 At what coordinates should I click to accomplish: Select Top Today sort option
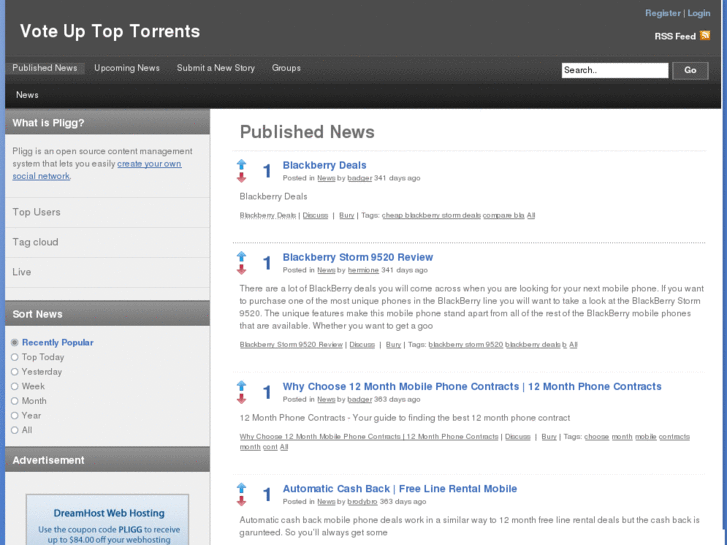[x=15, y=357]
